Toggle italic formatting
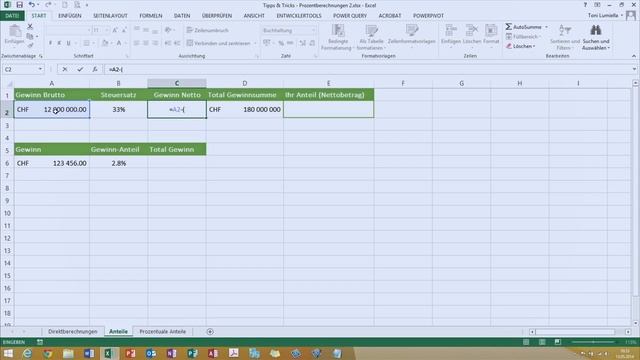The height and width of the screenshot is (360, 640). (x=59, y=43)
